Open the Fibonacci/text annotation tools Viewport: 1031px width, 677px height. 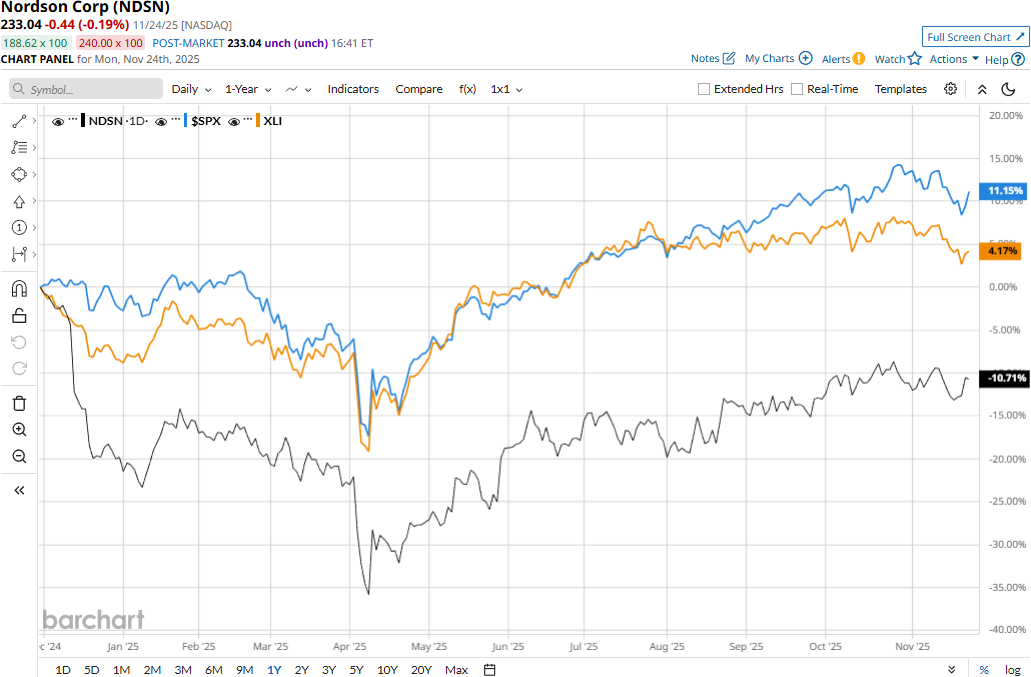tap(19, 148)
